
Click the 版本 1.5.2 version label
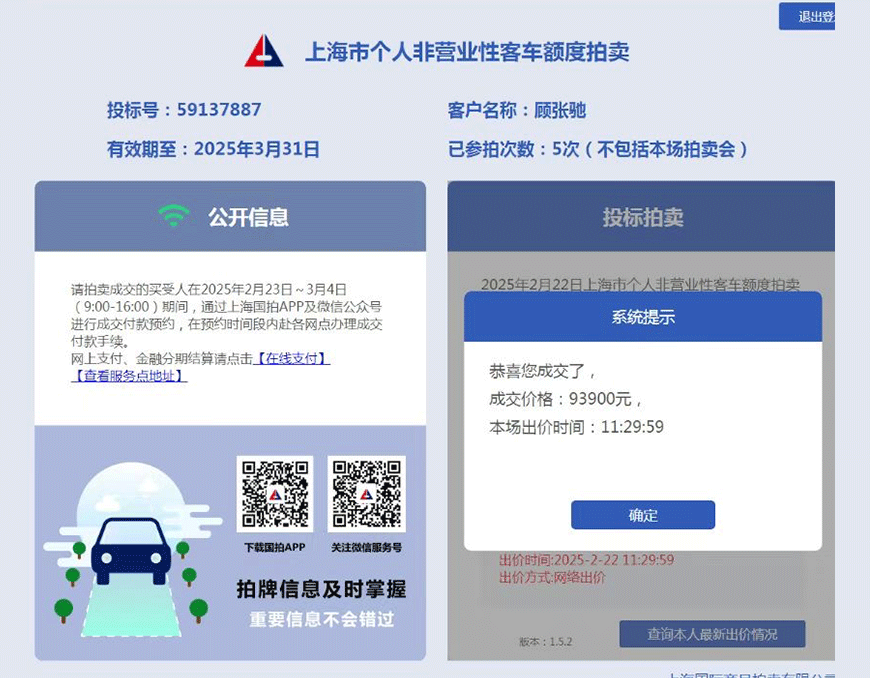coord(545,641)
